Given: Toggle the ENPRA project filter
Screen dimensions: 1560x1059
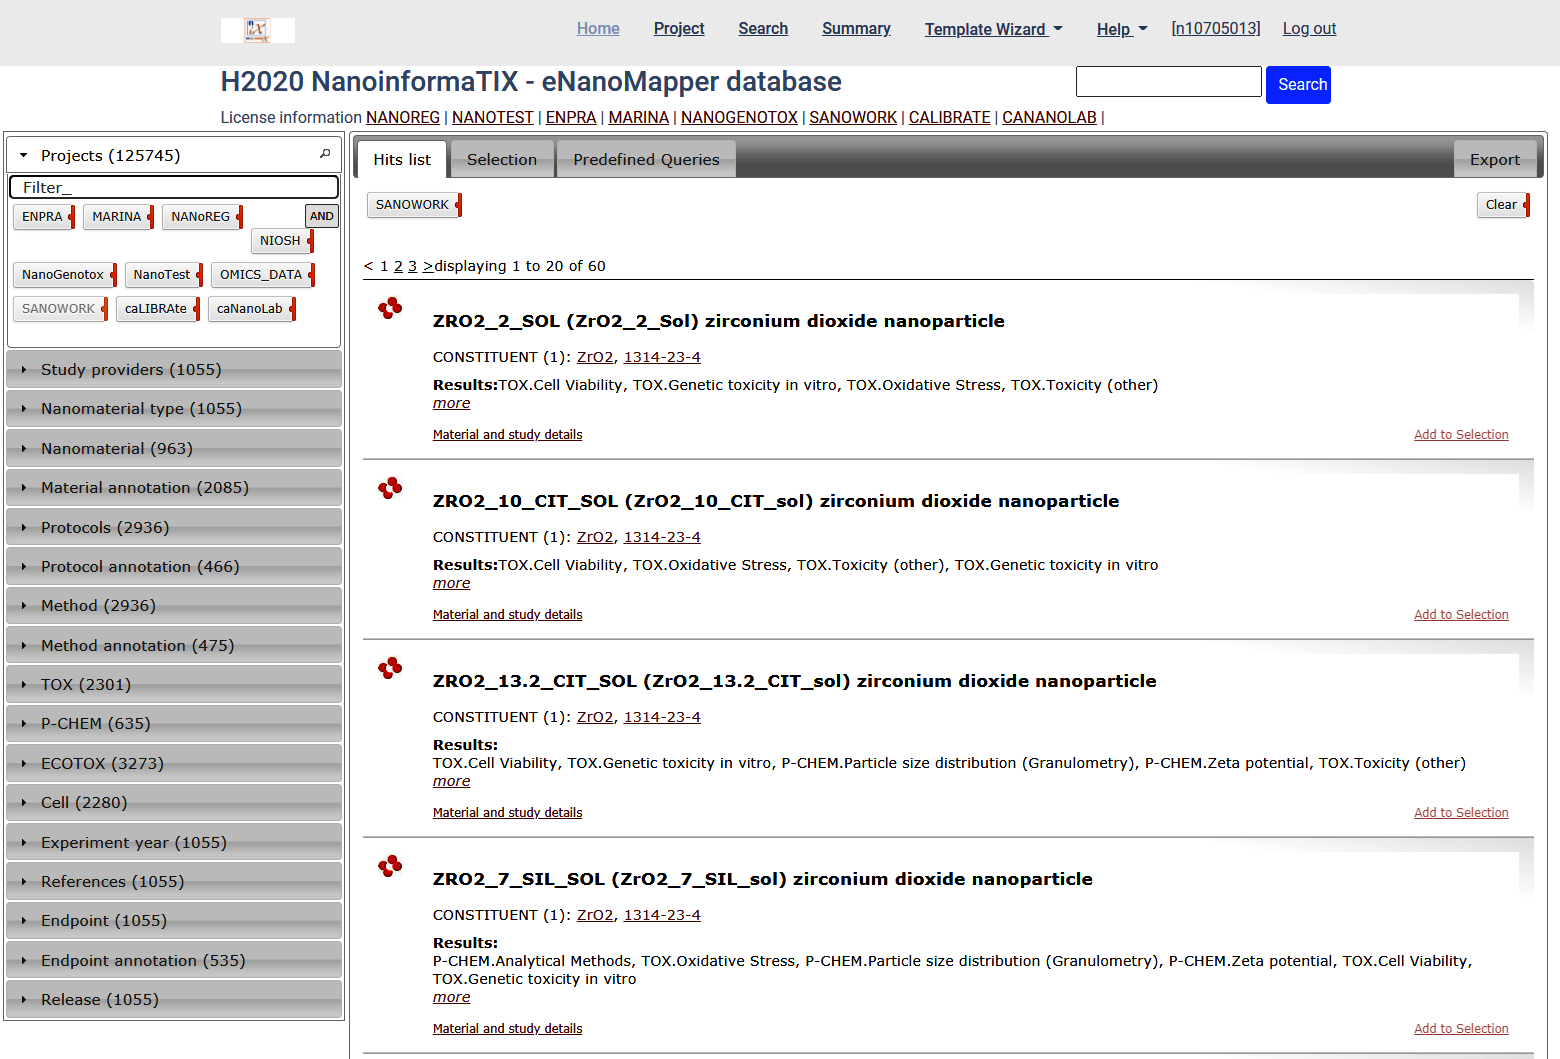Looking at the screenshot, I should 43,217.
